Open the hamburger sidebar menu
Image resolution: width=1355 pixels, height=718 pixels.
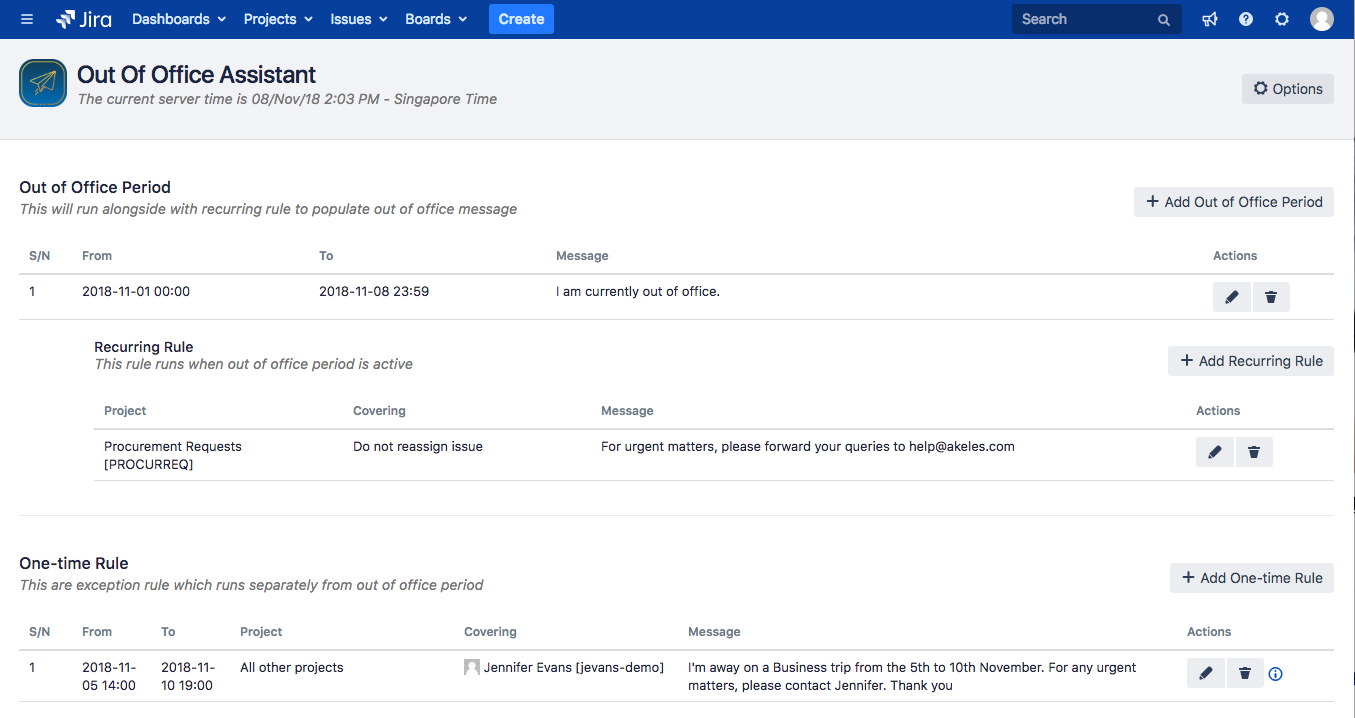click(x=27, y=19)
